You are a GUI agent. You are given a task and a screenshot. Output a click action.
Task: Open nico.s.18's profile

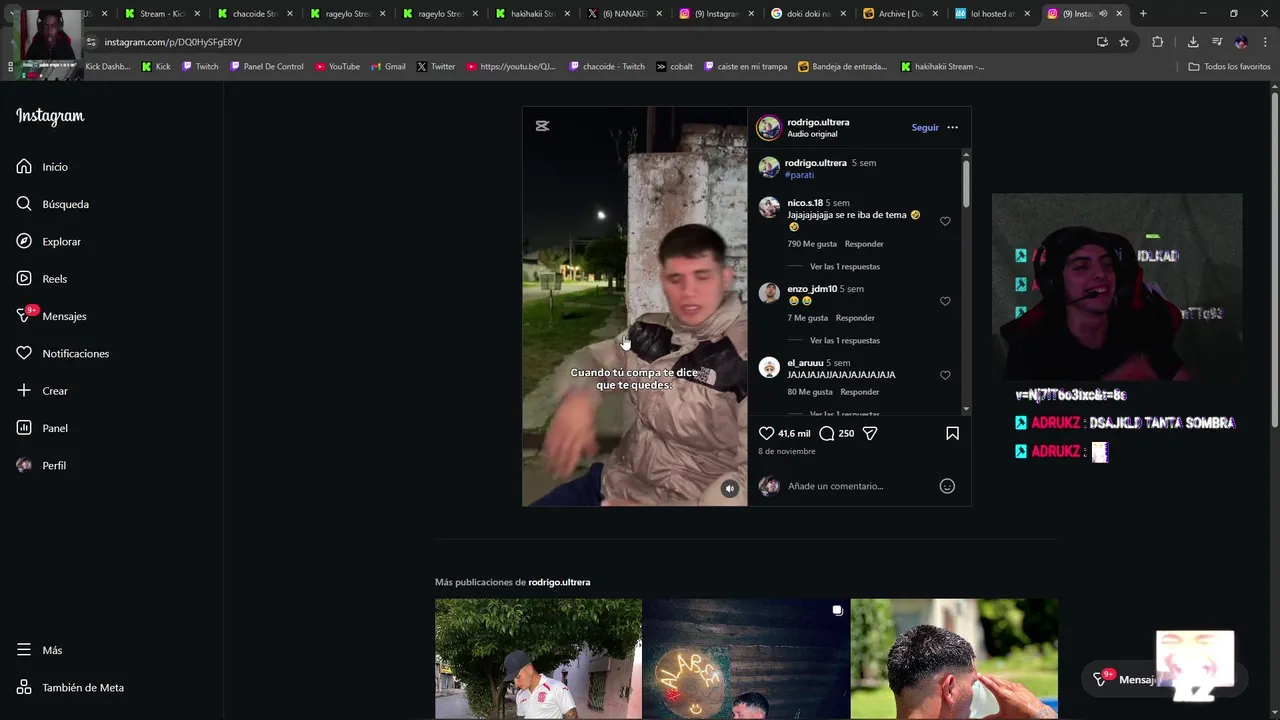805,203
